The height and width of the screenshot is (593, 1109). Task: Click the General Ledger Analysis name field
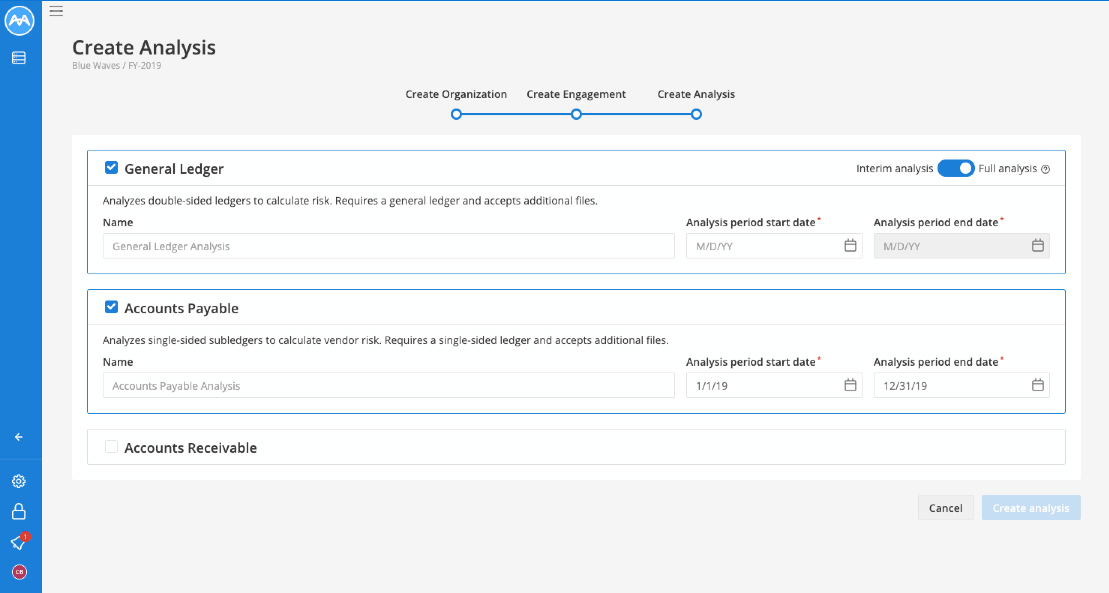tap(389, 246)
